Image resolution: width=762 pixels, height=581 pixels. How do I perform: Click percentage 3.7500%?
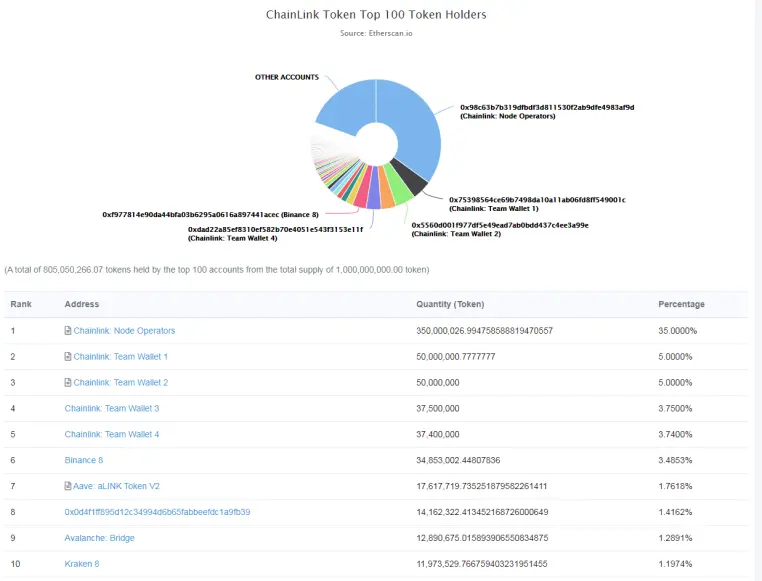[675, 409]
